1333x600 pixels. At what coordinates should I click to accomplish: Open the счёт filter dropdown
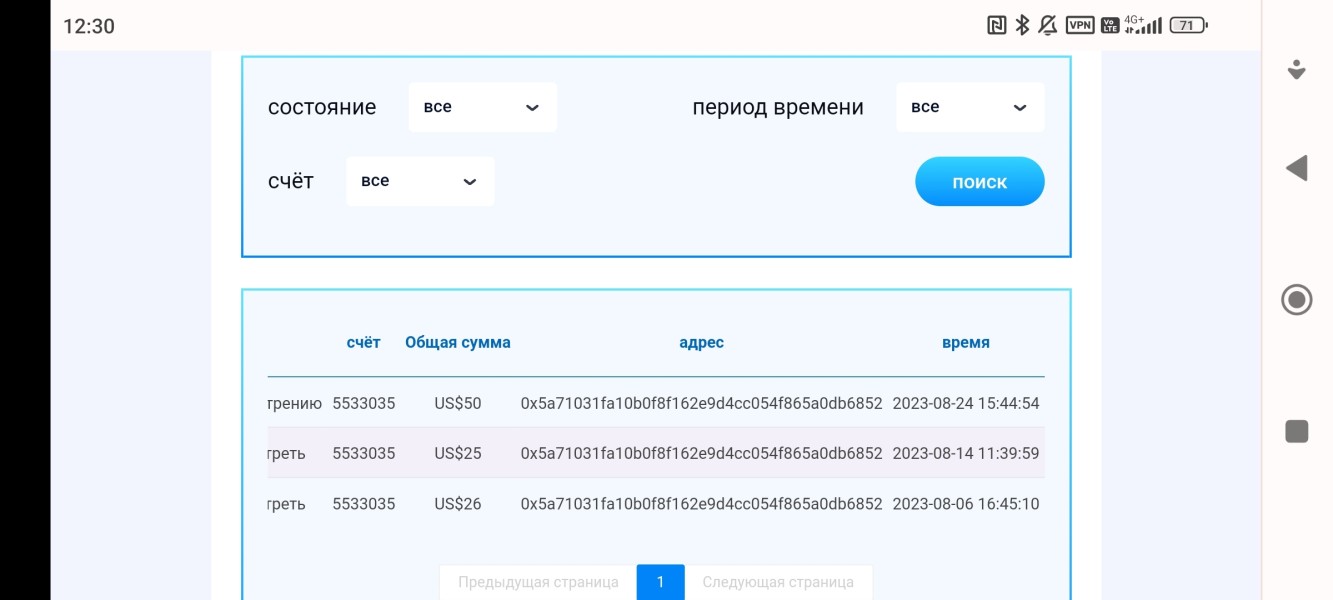(420, 181)
